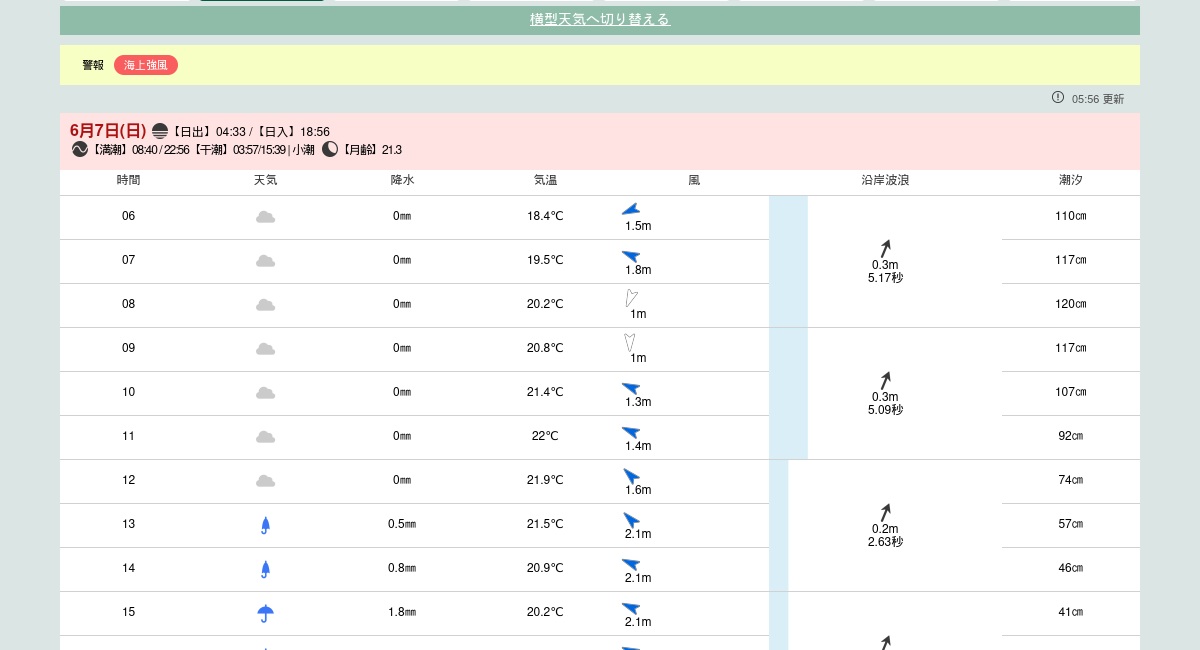Click the cloudy icon in the 12 row
This screenshot has width=1200, height=650.
click(x=265, y=481)
